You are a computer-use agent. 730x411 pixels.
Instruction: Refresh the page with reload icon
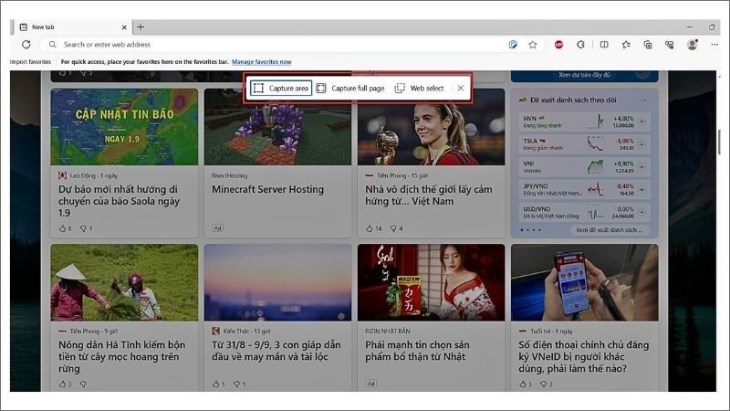26,45
